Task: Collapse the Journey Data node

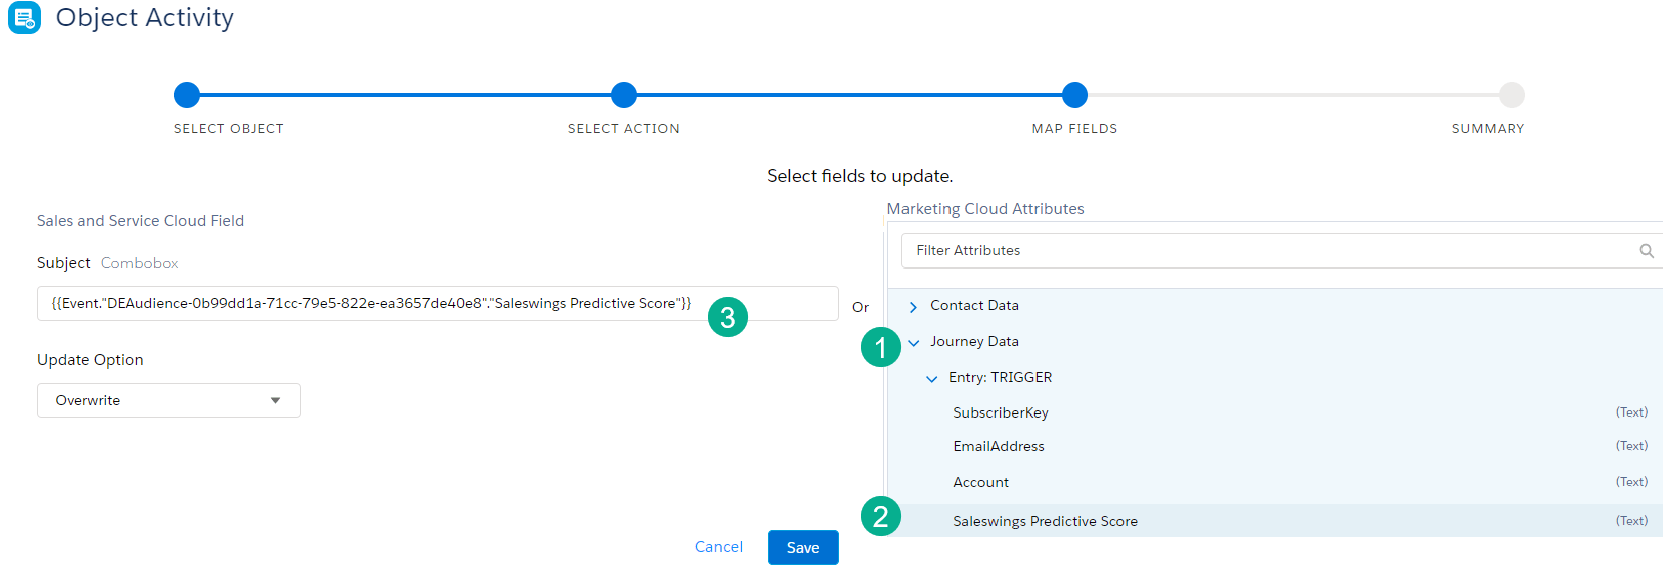Action: pos(913,343)
